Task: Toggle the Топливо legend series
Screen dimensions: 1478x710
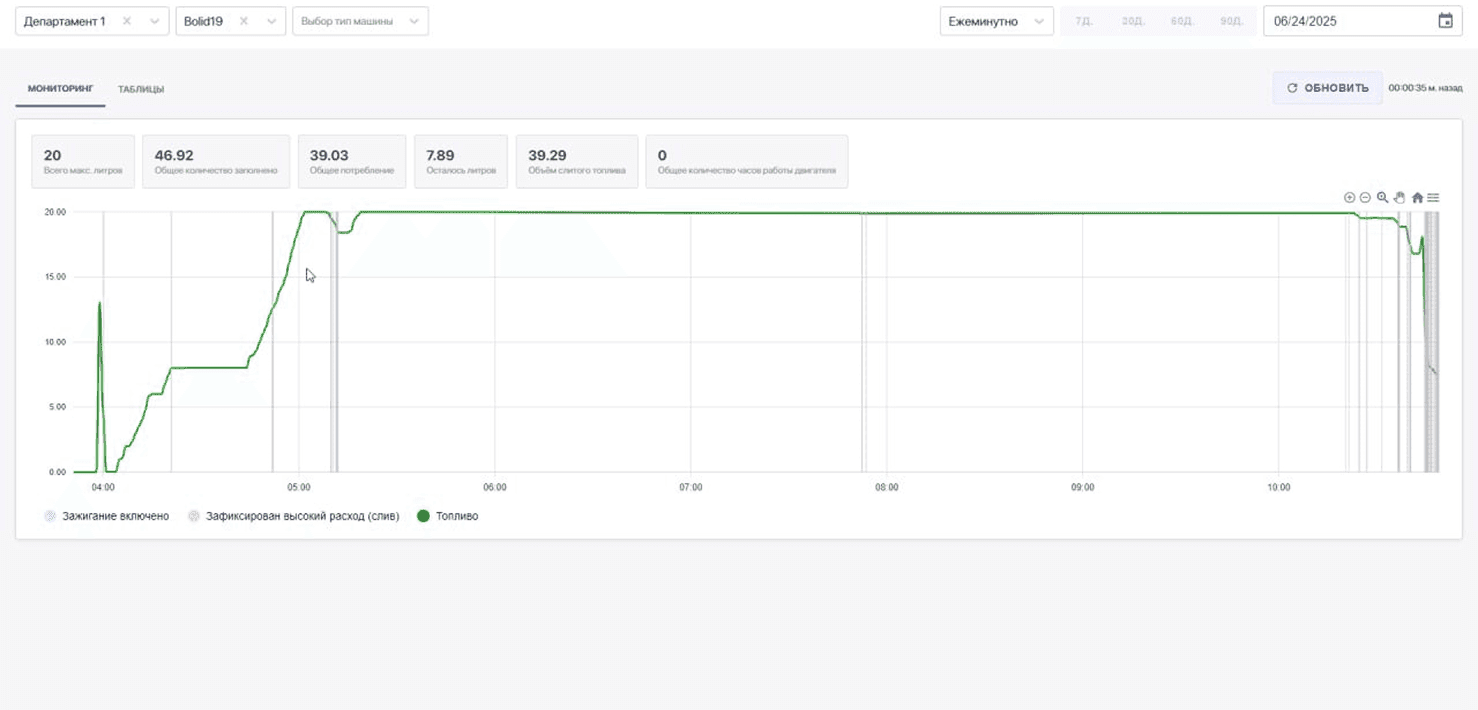Action: [x=448, y=516]
